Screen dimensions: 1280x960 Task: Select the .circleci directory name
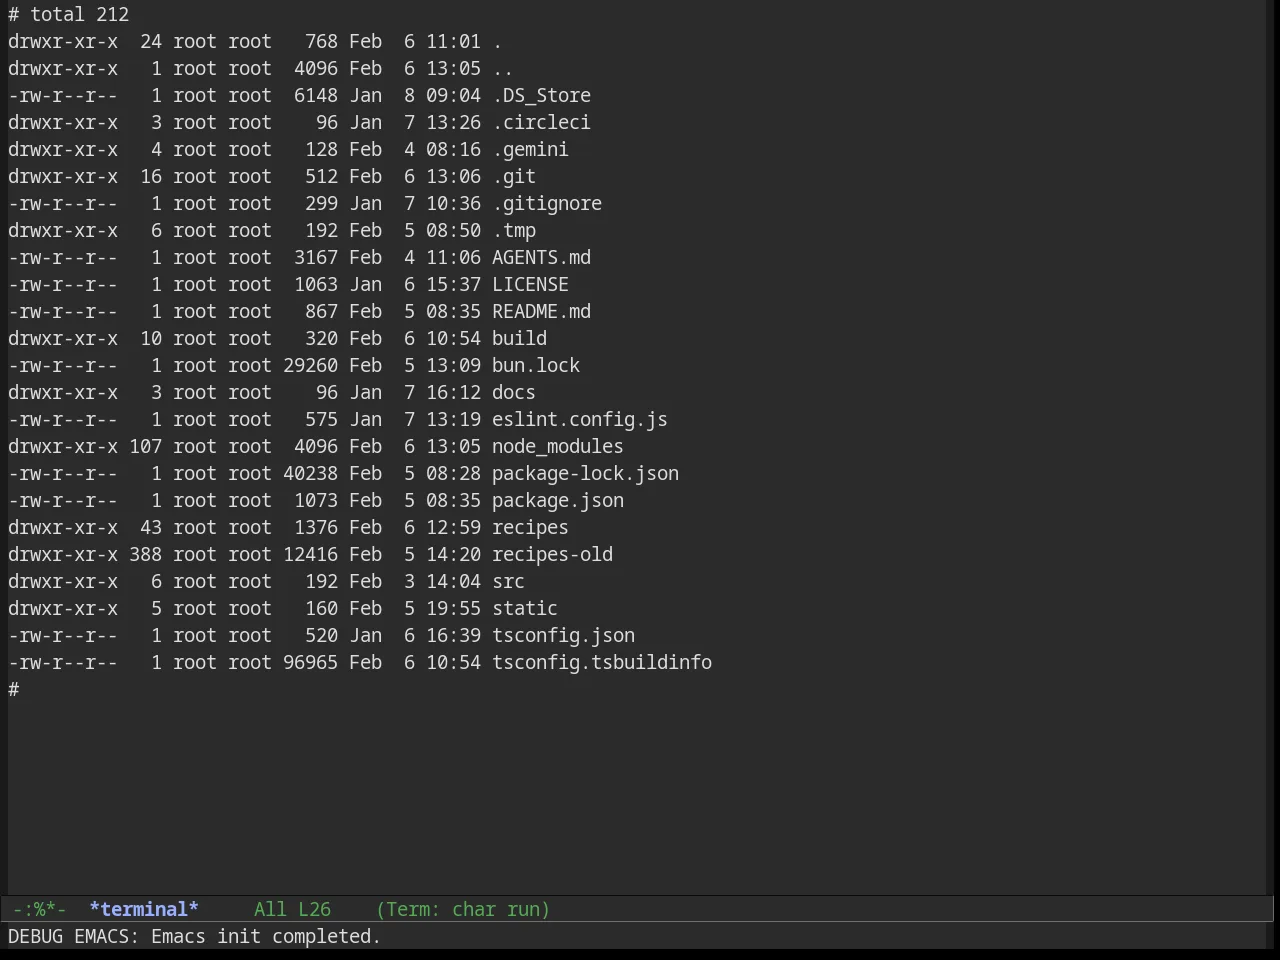point(541,122)
